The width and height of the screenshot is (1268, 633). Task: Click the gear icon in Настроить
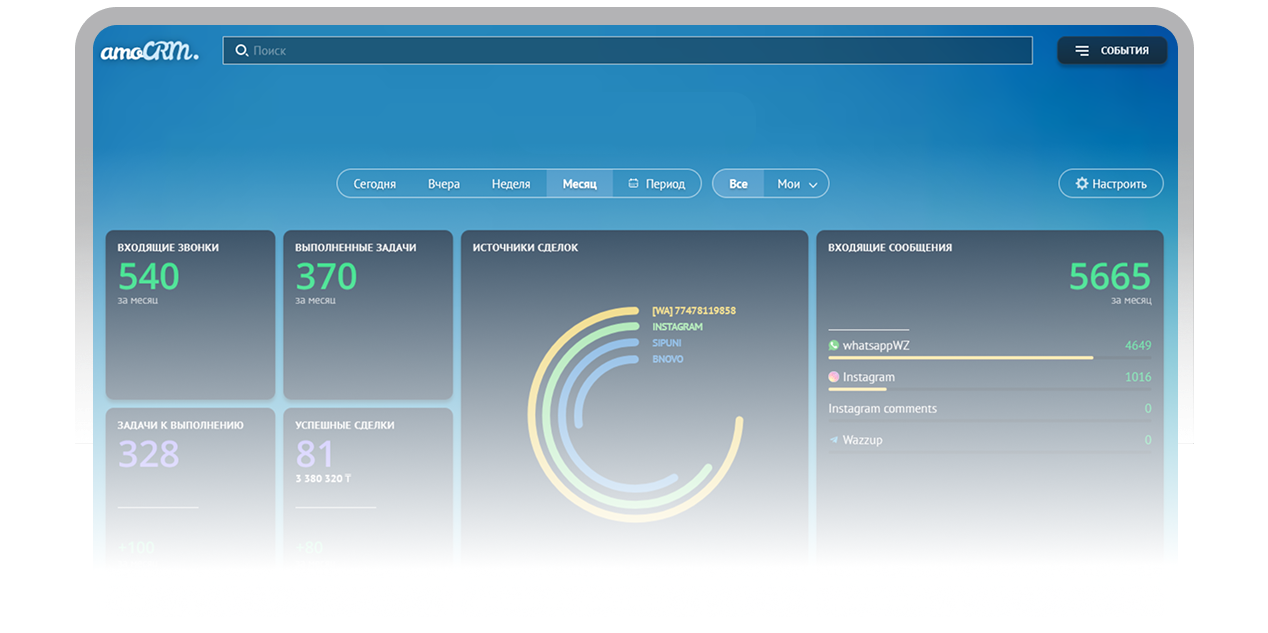(1081, 184)
